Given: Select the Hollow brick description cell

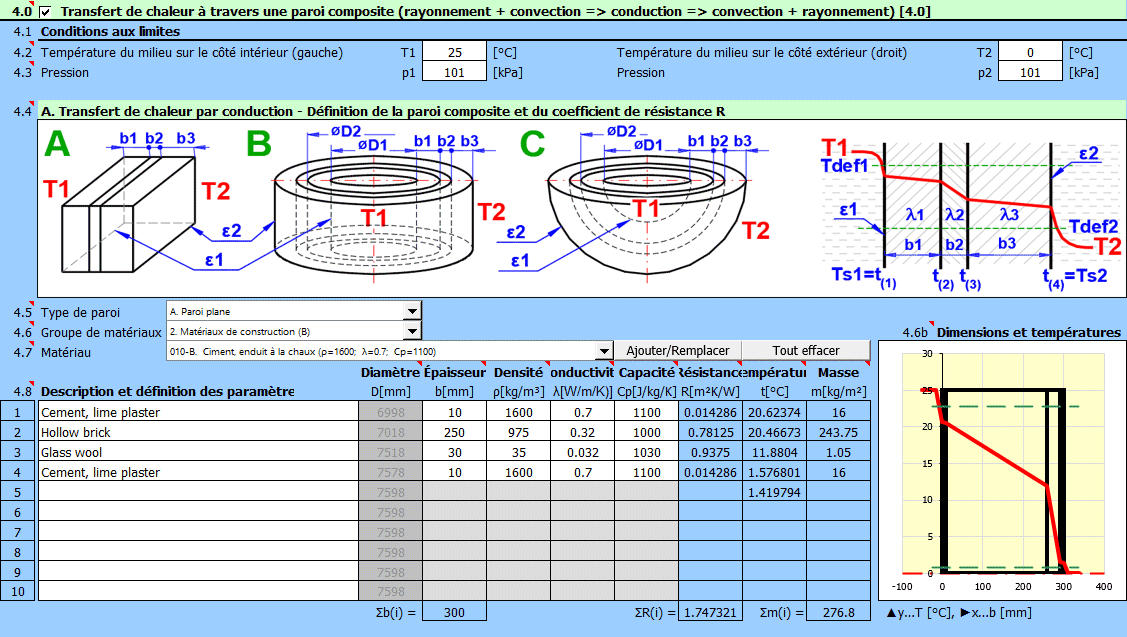Looking at the screenshot, I should [x=197, y=432].
